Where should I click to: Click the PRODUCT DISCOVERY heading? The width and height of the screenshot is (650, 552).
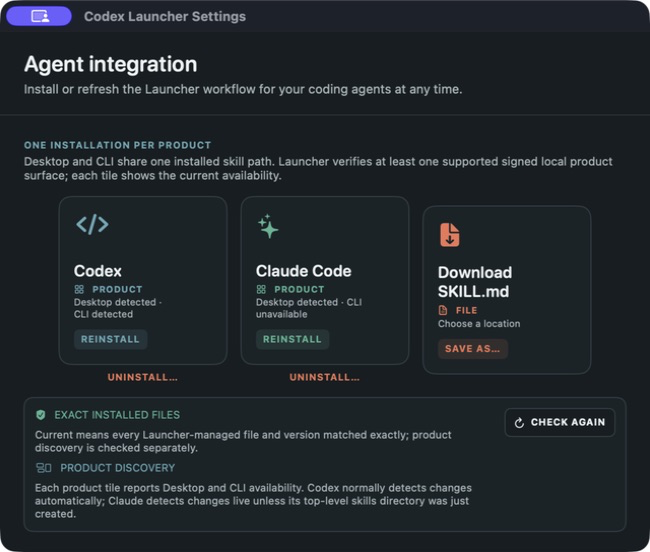118,468
